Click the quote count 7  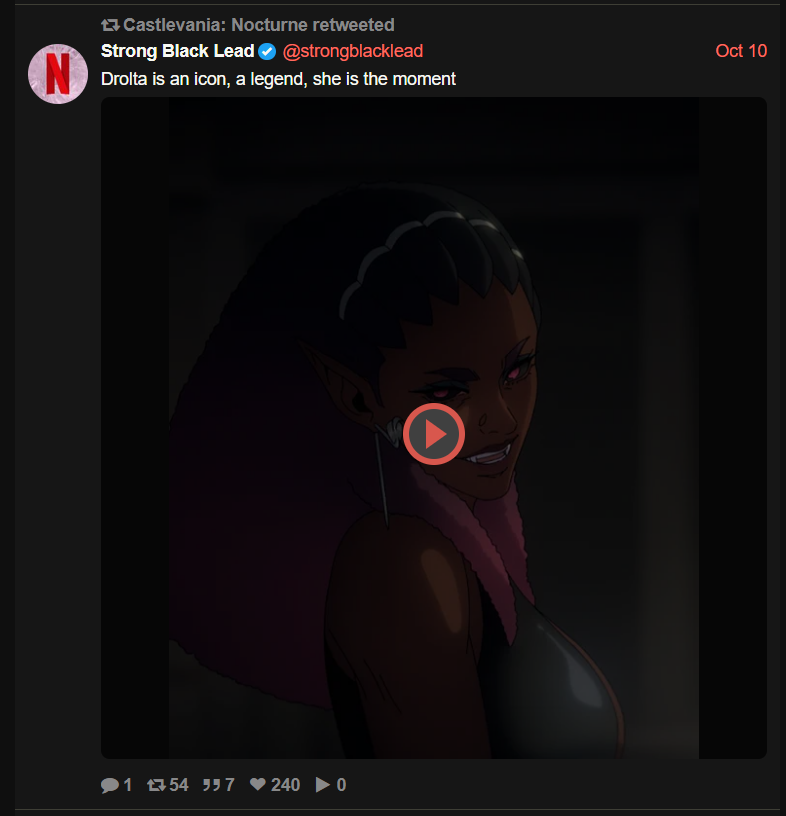click(x=230, y=785)
